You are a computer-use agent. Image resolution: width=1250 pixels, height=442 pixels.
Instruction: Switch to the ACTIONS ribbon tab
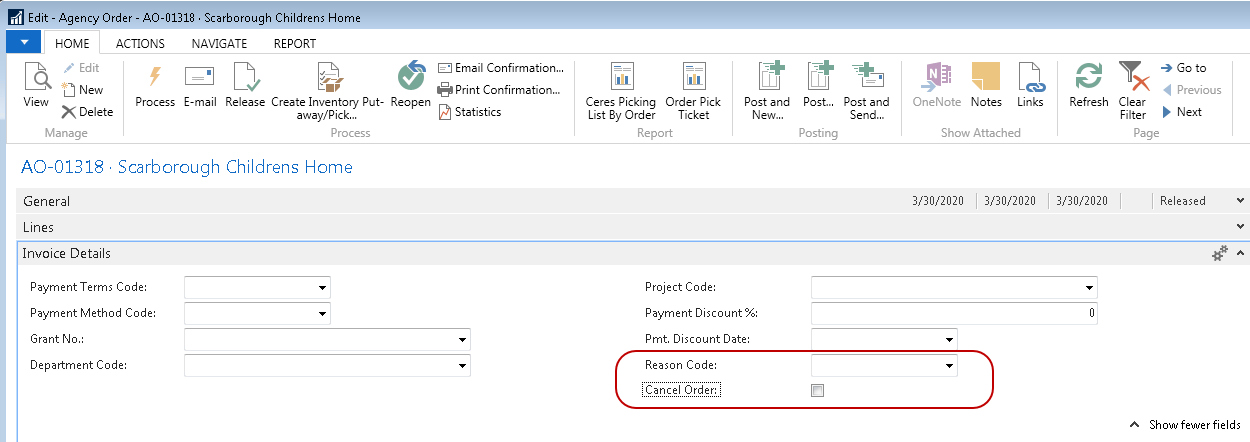click(140, 43)
